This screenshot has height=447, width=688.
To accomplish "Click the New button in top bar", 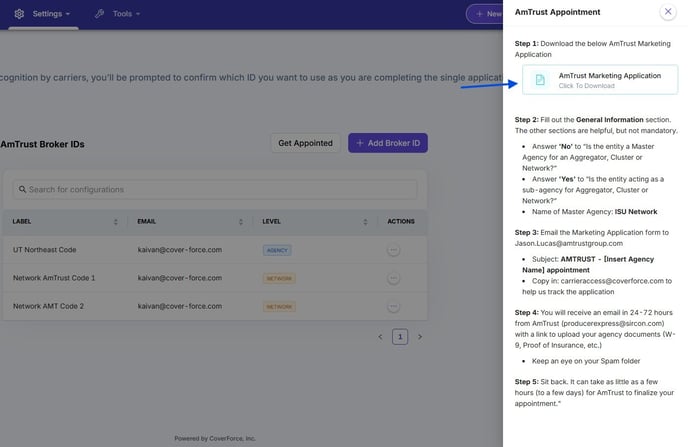I will tap(485, 14).
